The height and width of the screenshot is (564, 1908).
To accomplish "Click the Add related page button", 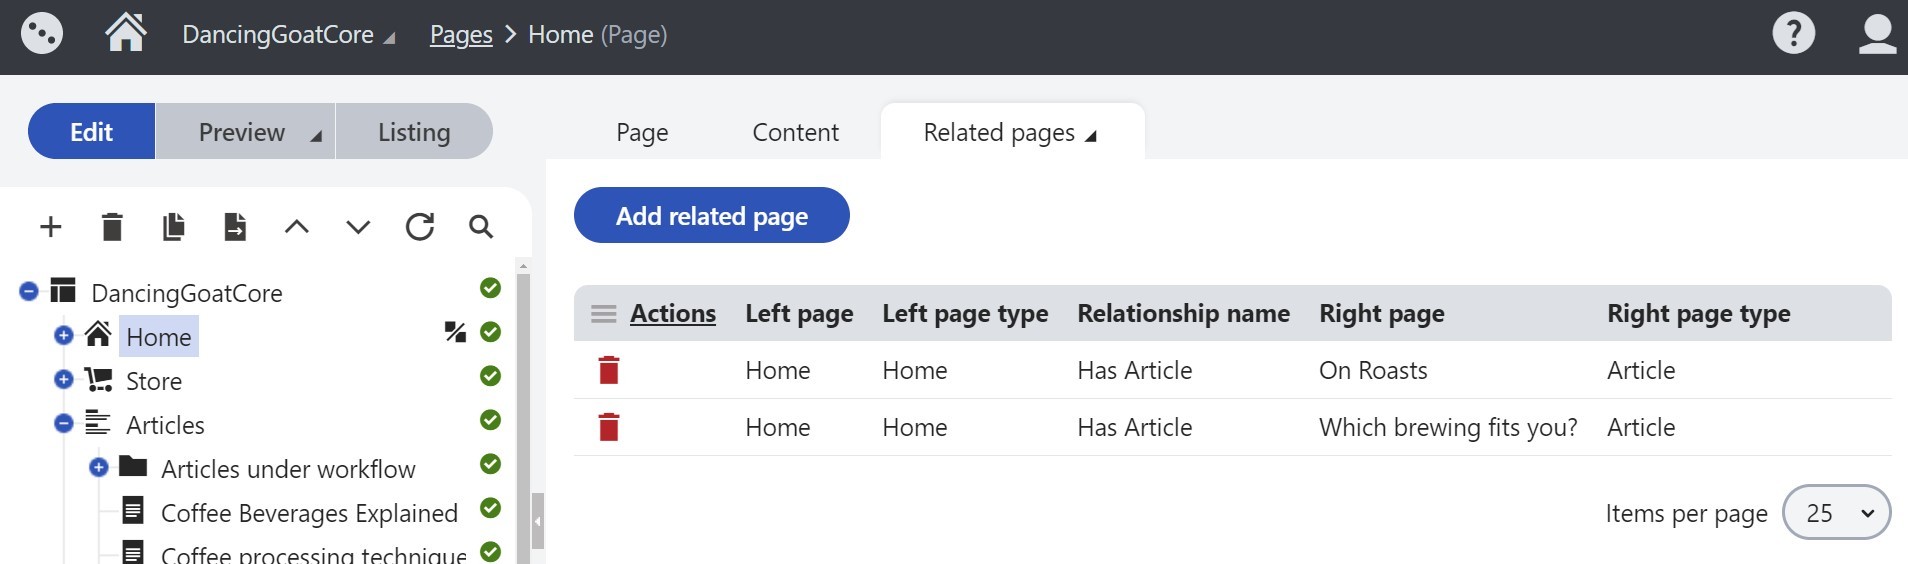I will pyautogui.click(x=712, y=215).
